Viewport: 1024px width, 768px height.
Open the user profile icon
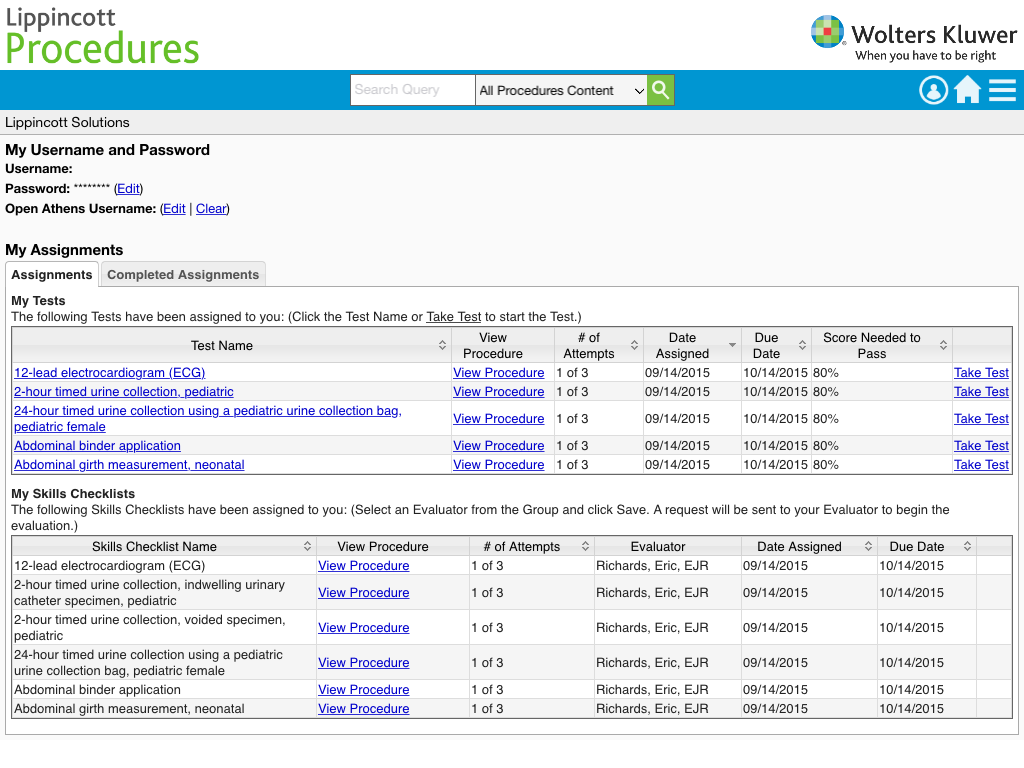point(933,90)
